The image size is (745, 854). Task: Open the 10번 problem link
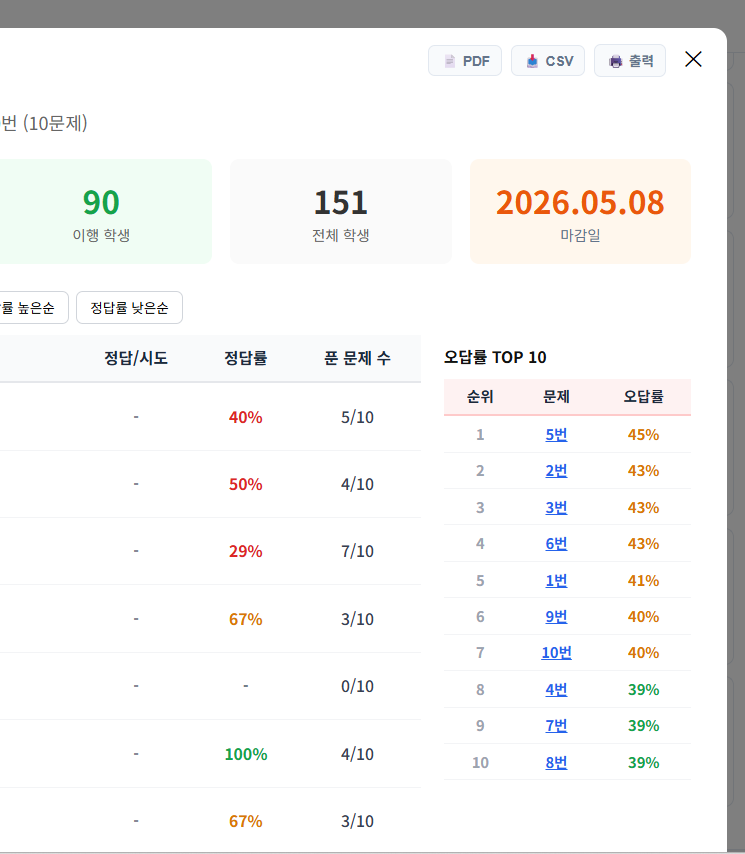click(x=556, y=652)
